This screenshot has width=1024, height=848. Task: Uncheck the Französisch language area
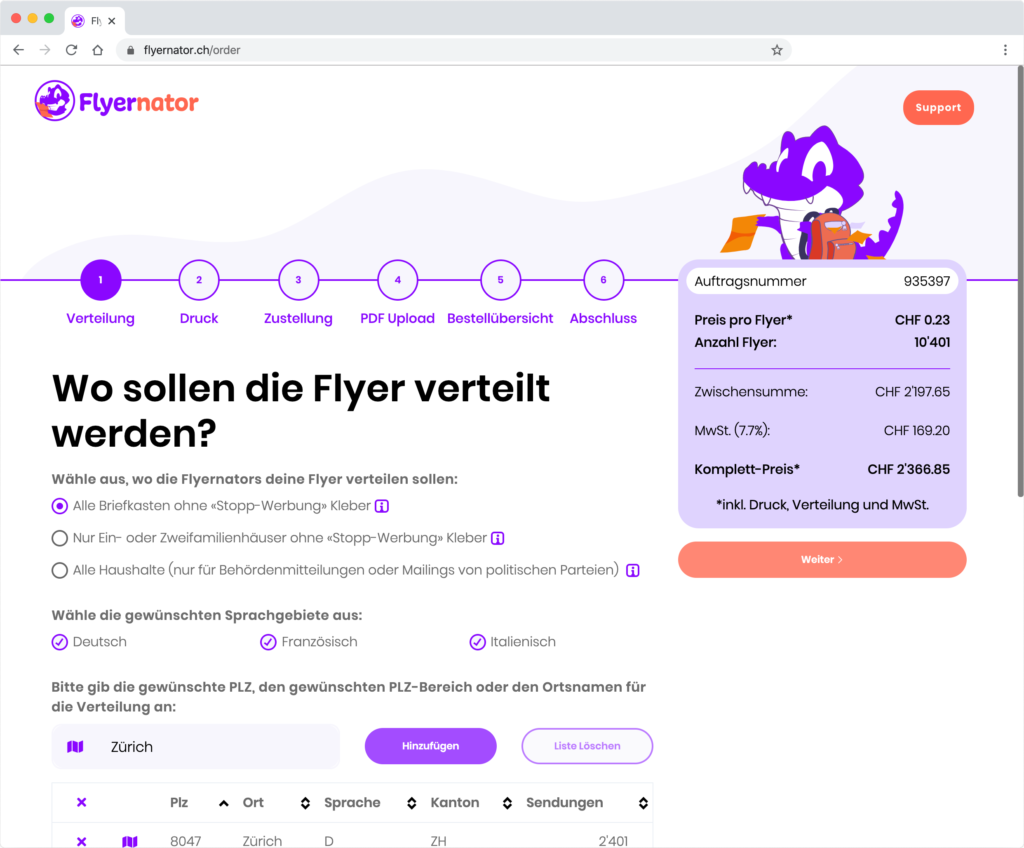[268, 642]
